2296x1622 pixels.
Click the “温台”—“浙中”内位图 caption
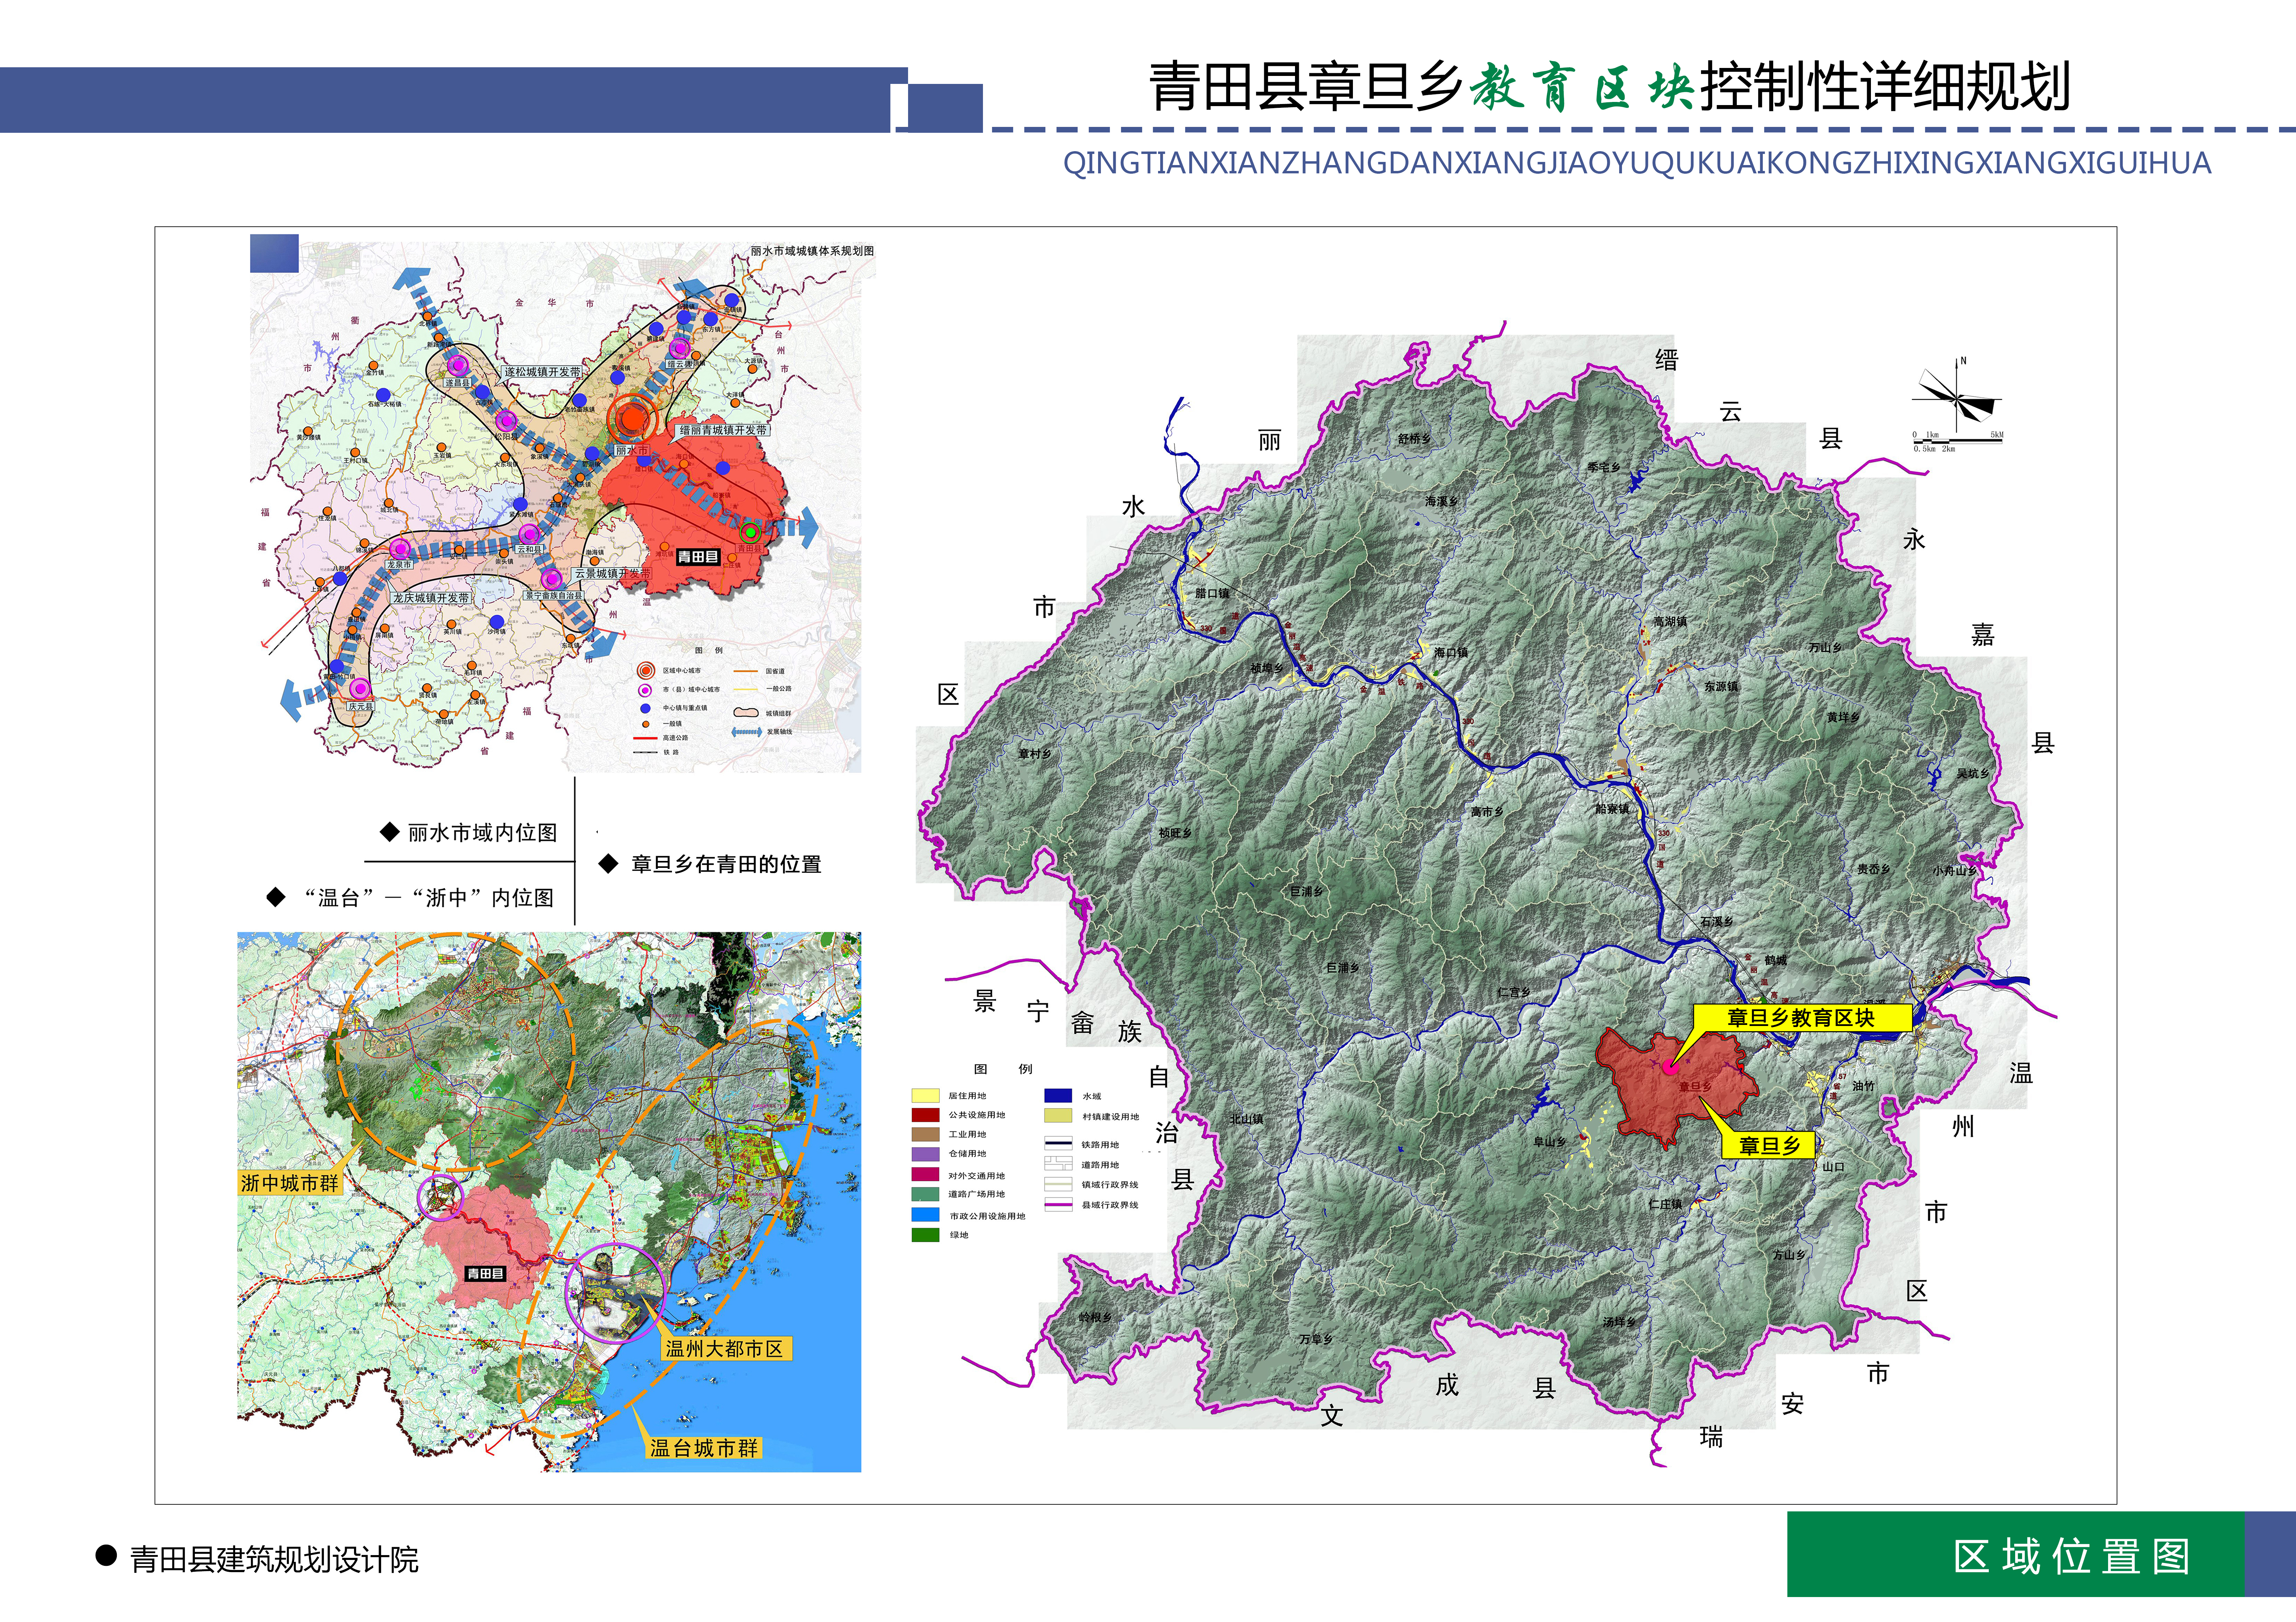pyautogui.click(x=428, y=898)
